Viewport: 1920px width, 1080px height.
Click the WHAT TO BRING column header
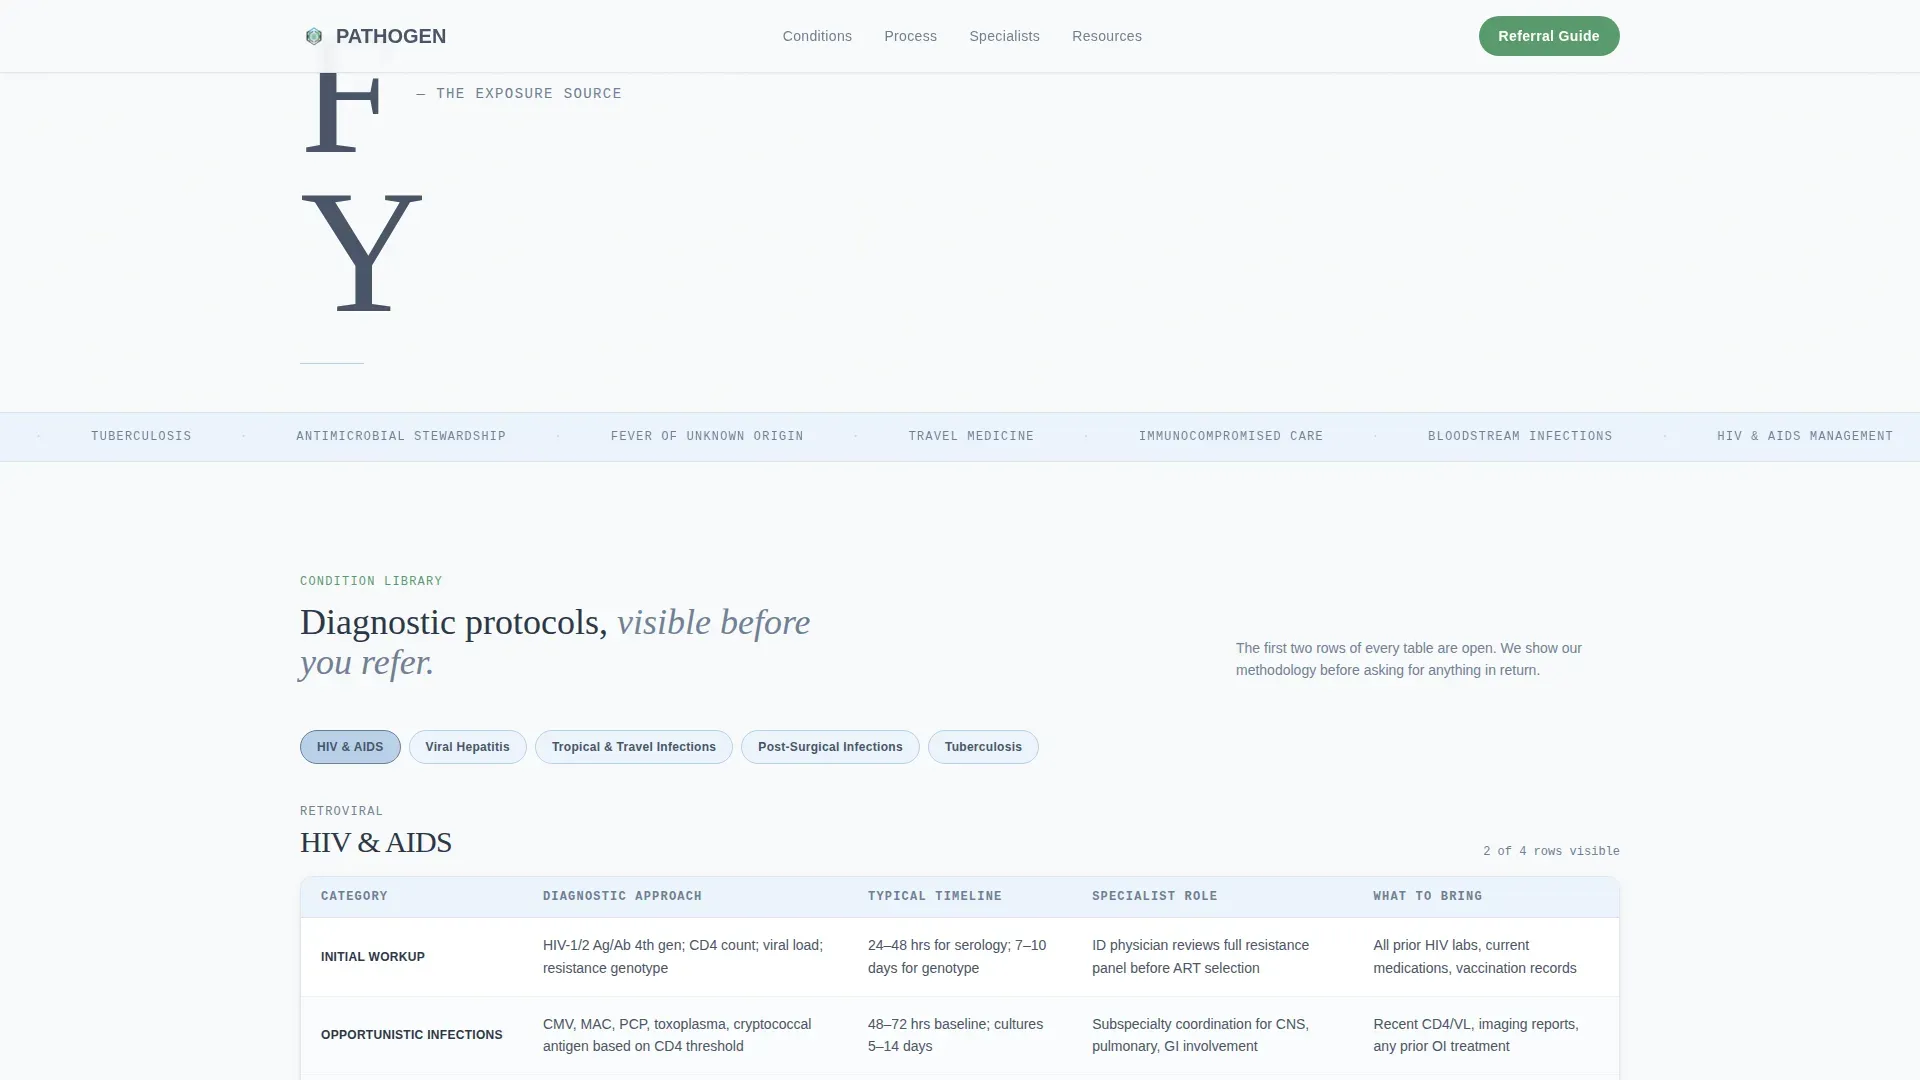[1427, 896]
